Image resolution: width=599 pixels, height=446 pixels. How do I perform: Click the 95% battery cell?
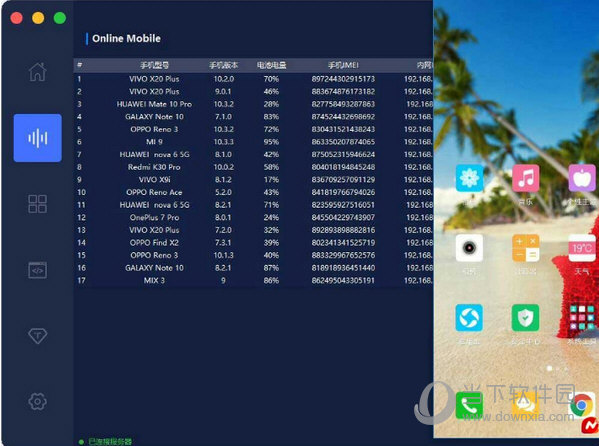[271, 142]
